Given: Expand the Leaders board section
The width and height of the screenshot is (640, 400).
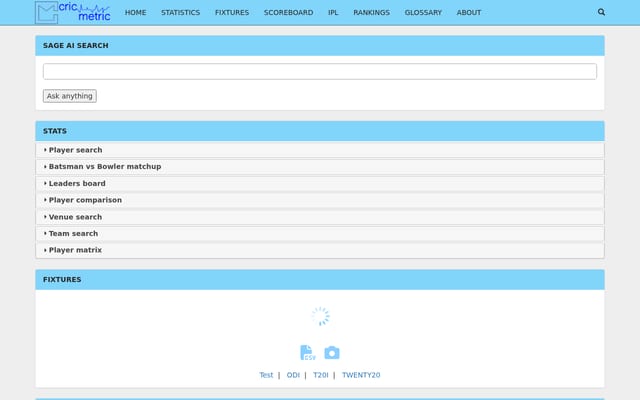Looking at the screenshot, I should [320, 184].
